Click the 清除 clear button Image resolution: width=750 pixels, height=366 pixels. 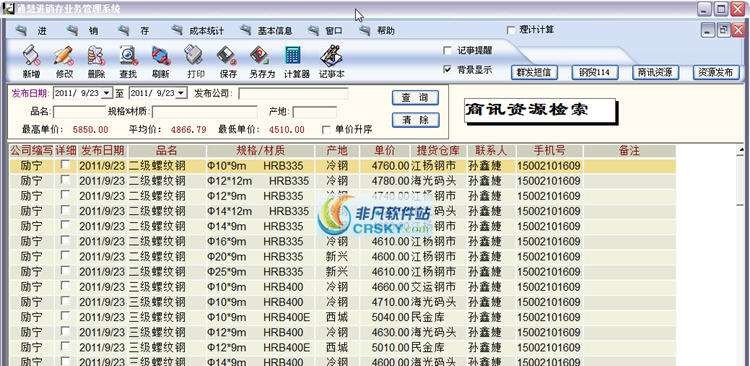(415, 120)
